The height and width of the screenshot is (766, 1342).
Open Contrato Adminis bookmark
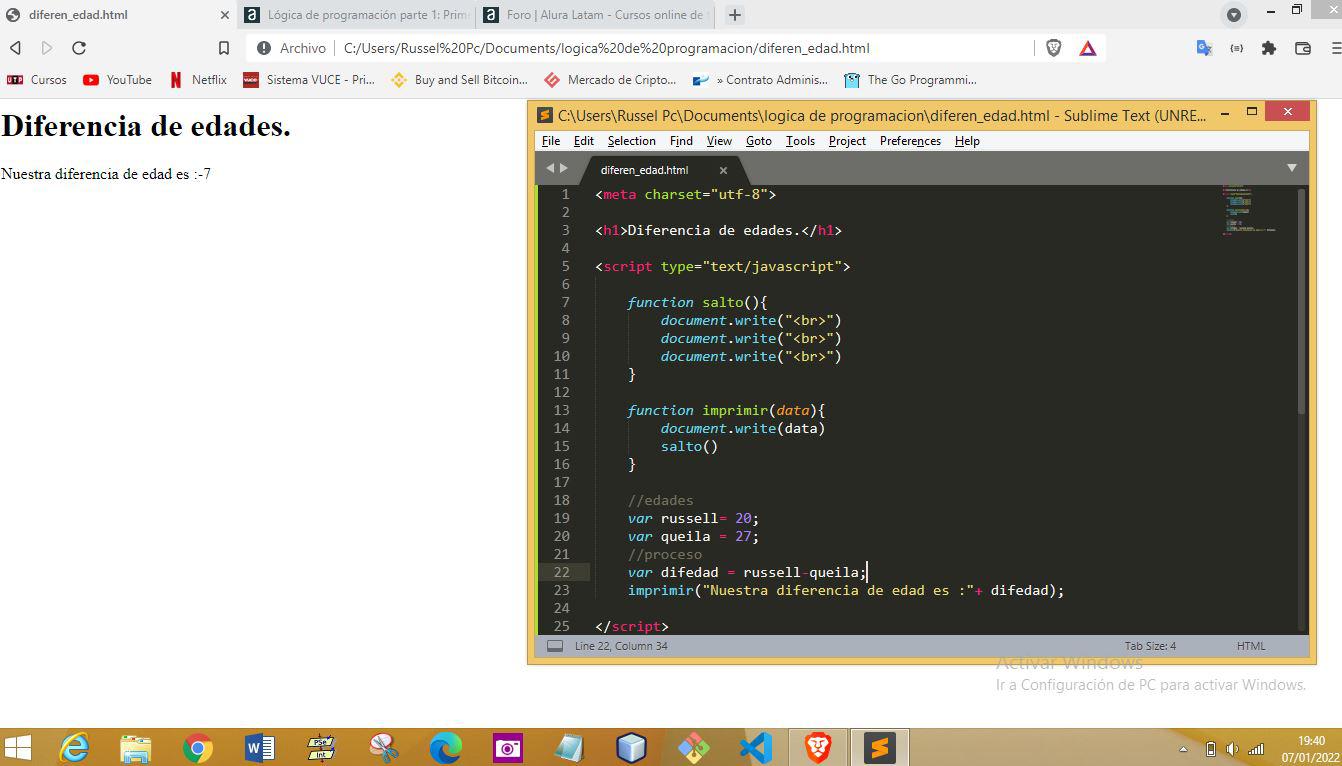coord(760,80)
